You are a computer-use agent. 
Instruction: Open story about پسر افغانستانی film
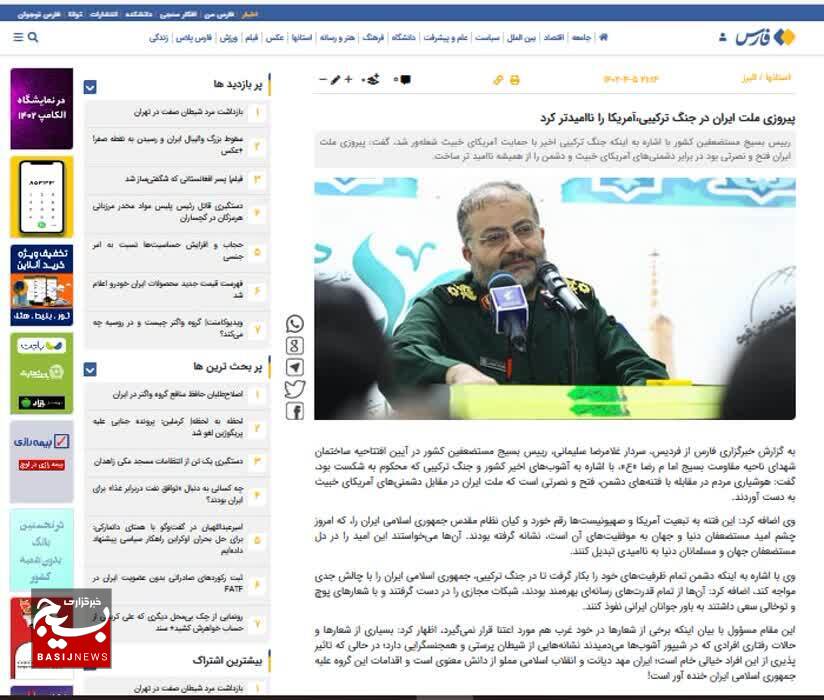(184, 179)
